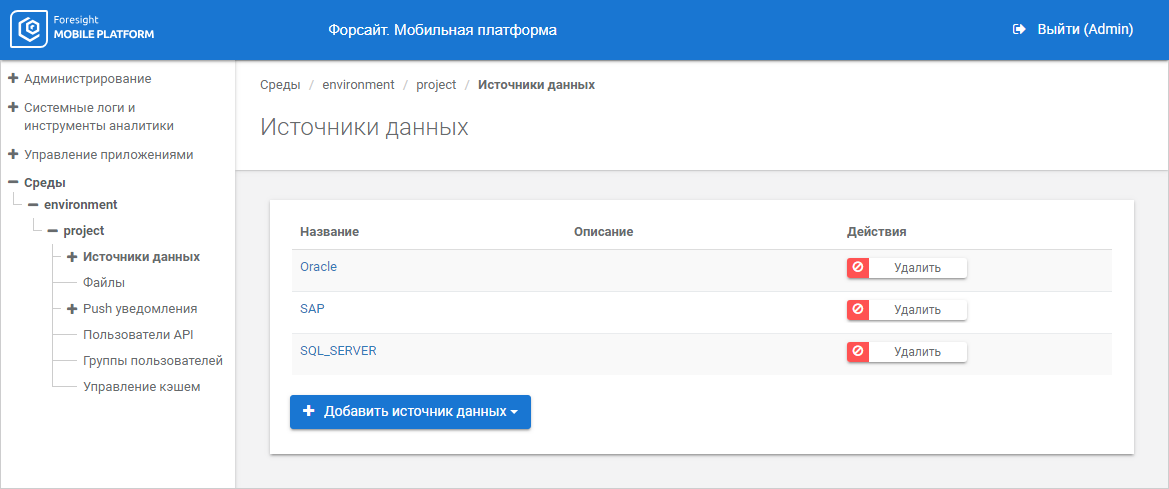Click plus icon on add data source button
Viewport: 1169px width, 489px height.
(x=309, y=411)
